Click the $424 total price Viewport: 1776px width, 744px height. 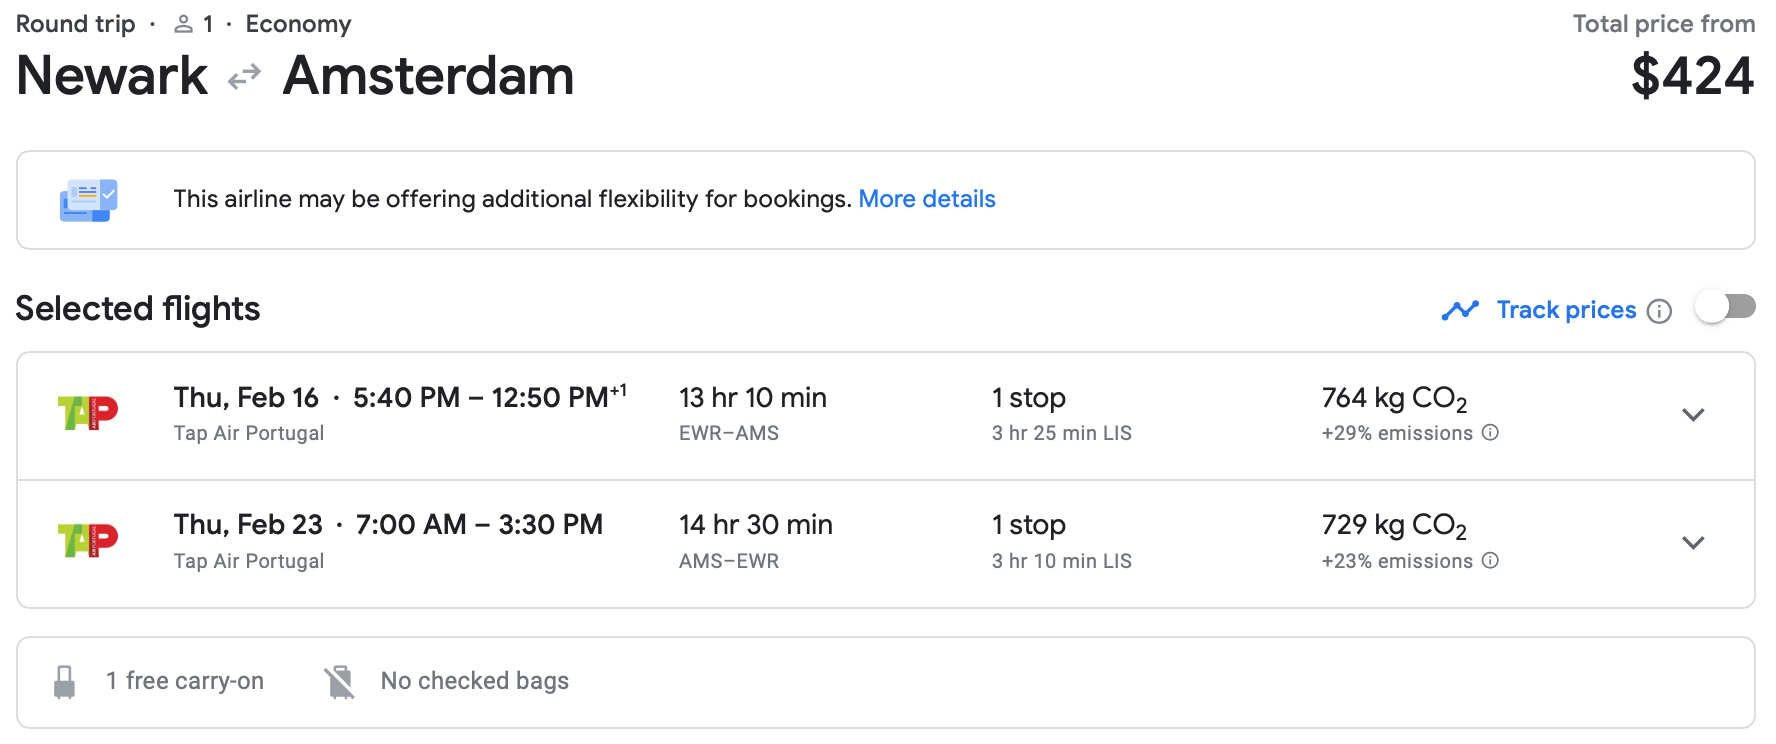pos(1692,76)
